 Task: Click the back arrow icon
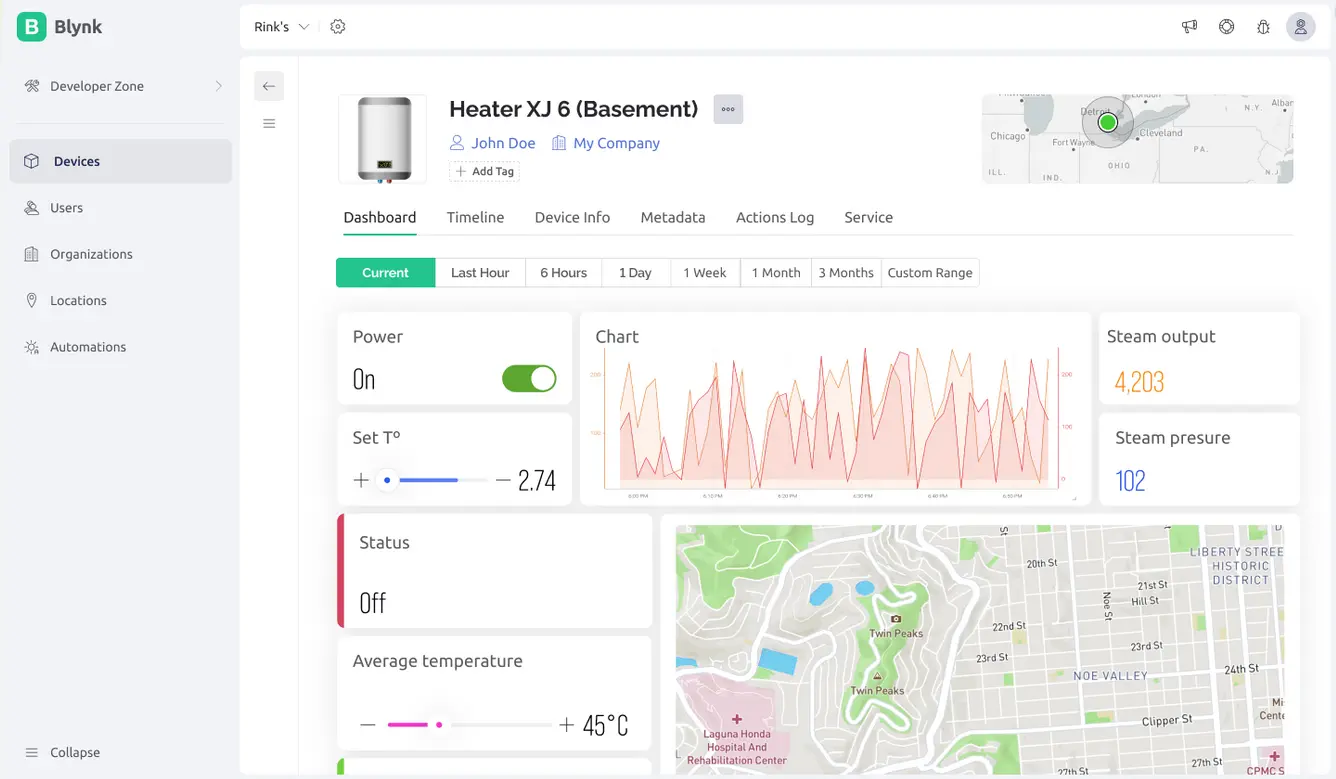(268, 86)
